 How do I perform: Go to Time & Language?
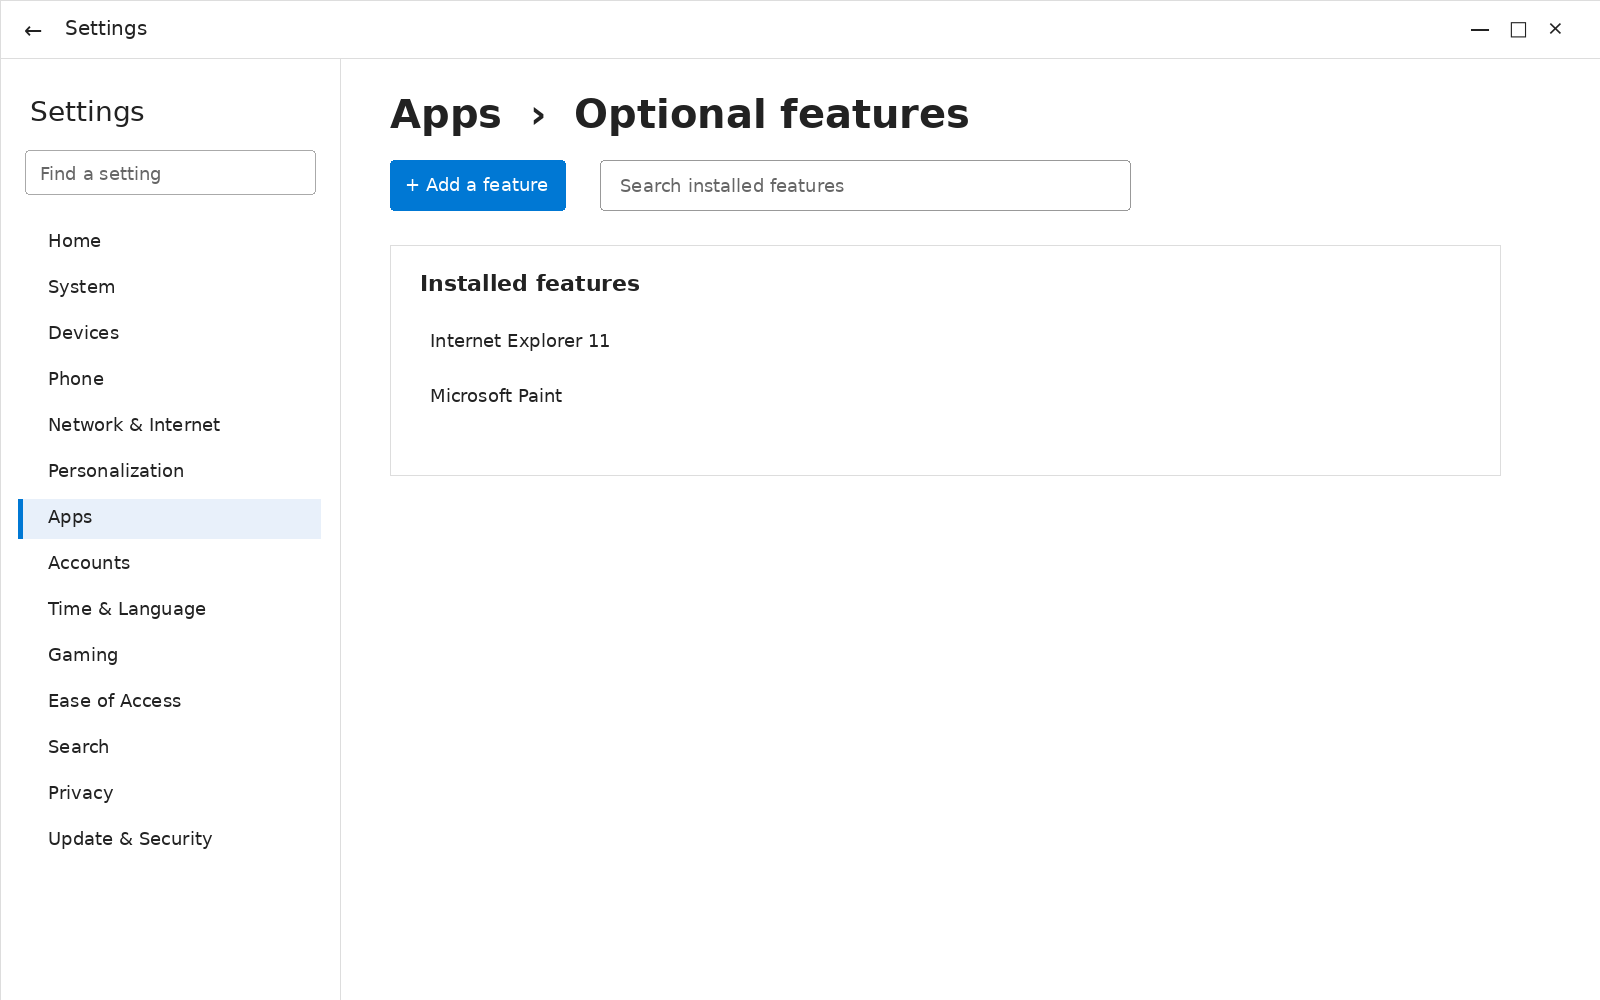point(170,609)
